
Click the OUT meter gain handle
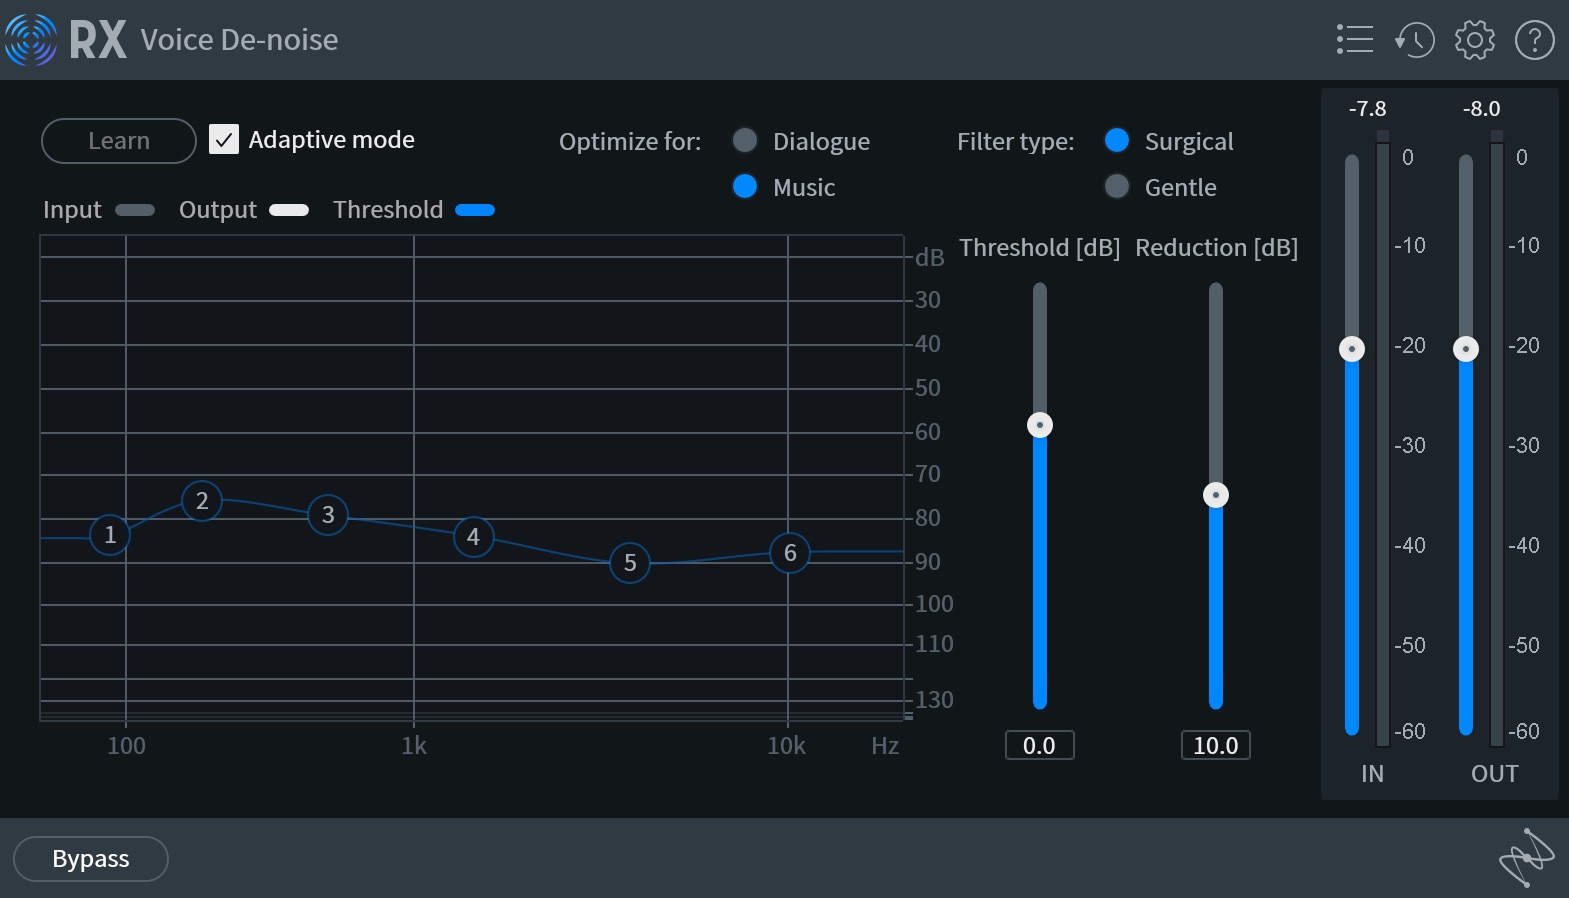click(1466, 349)
